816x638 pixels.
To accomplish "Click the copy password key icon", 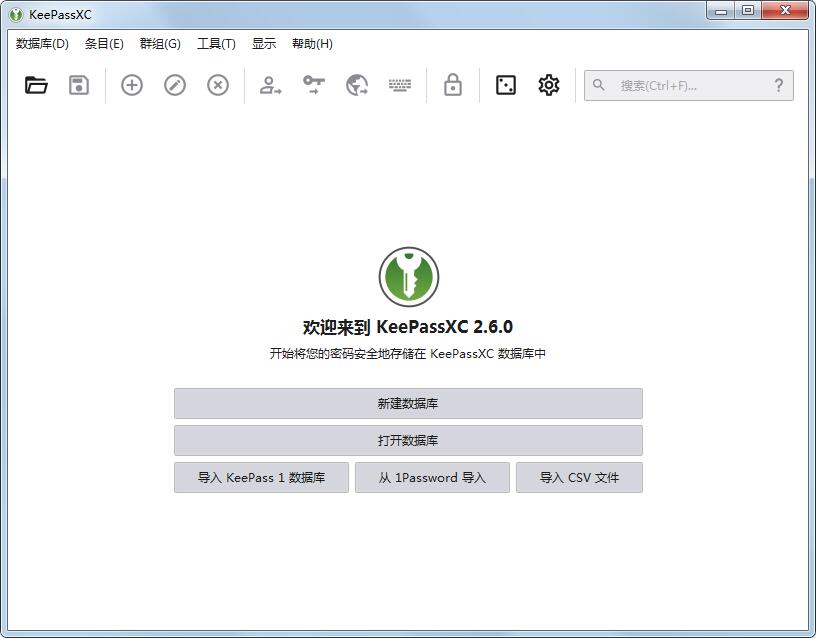I will (313, 85).
